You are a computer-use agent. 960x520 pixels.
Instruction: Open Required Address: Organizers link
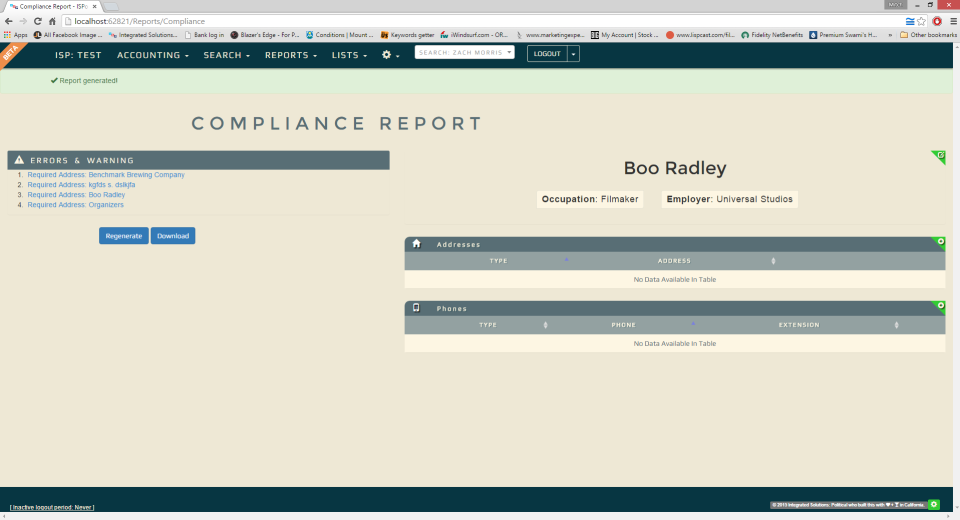click(x=75, y=205)
